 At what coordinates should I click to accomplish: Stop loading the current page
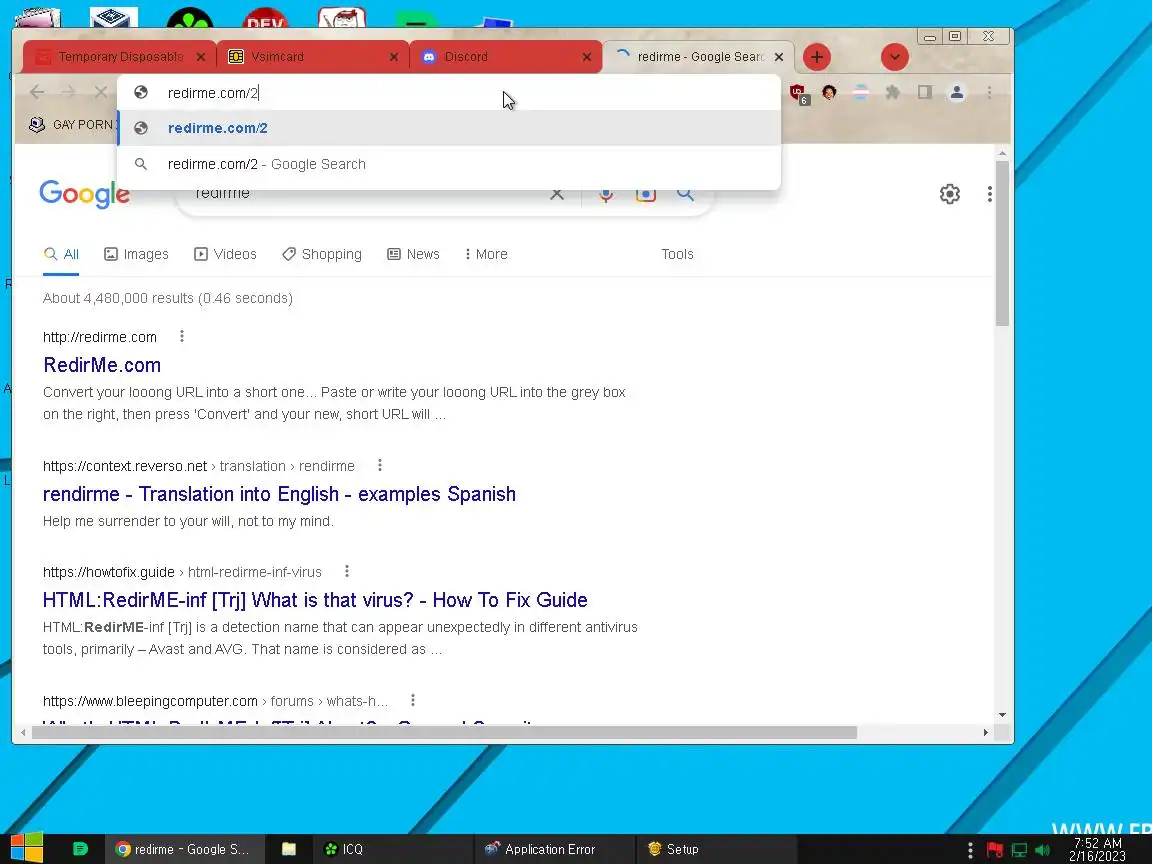(x=101, y=92)
